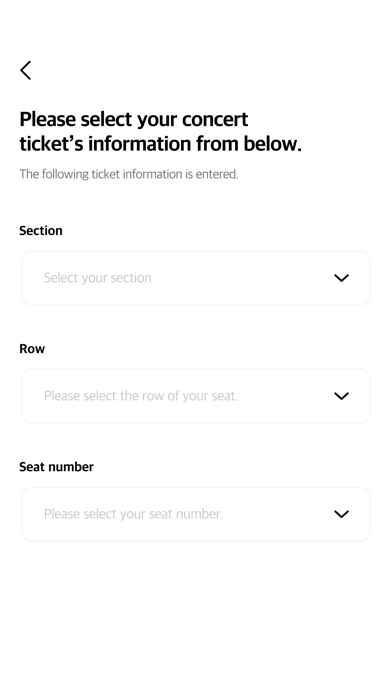392x696 pixels.
Task: Open the Section dropdown box
Action: [x=196, y=278]
